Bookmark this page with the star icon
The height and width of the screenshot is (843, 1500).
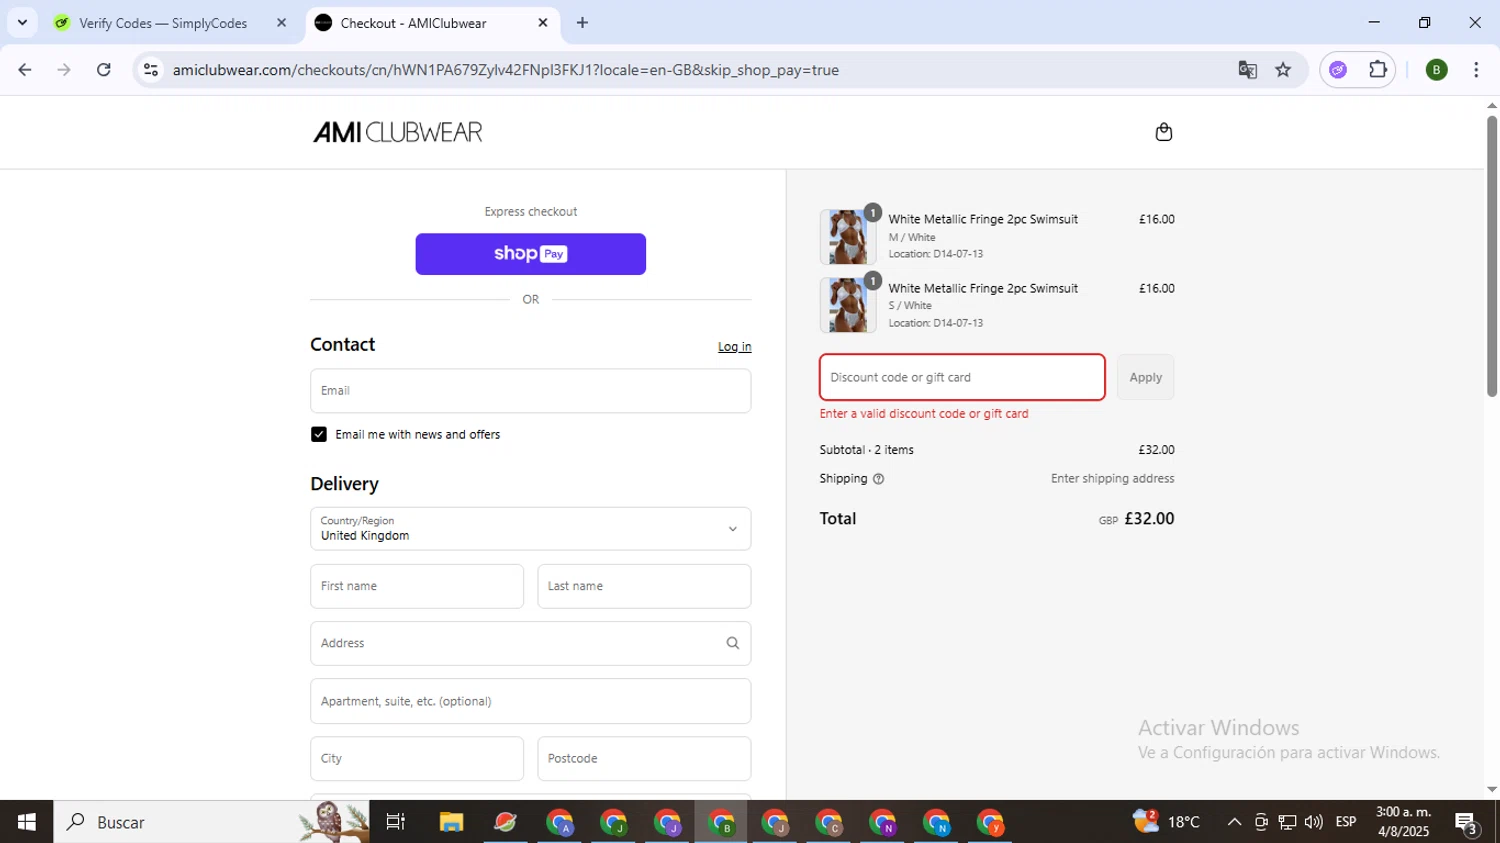click(x=1283, y=69)
